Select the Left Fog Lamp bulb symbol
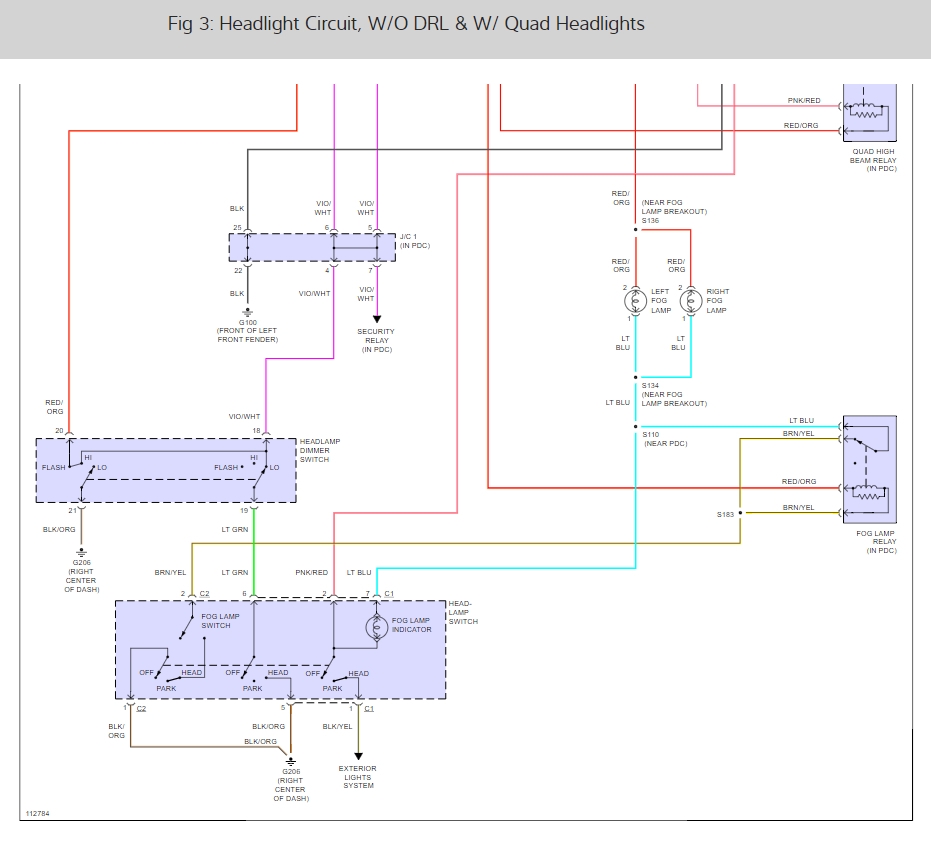Screen dimensions: 931x848 pos(635,299)
